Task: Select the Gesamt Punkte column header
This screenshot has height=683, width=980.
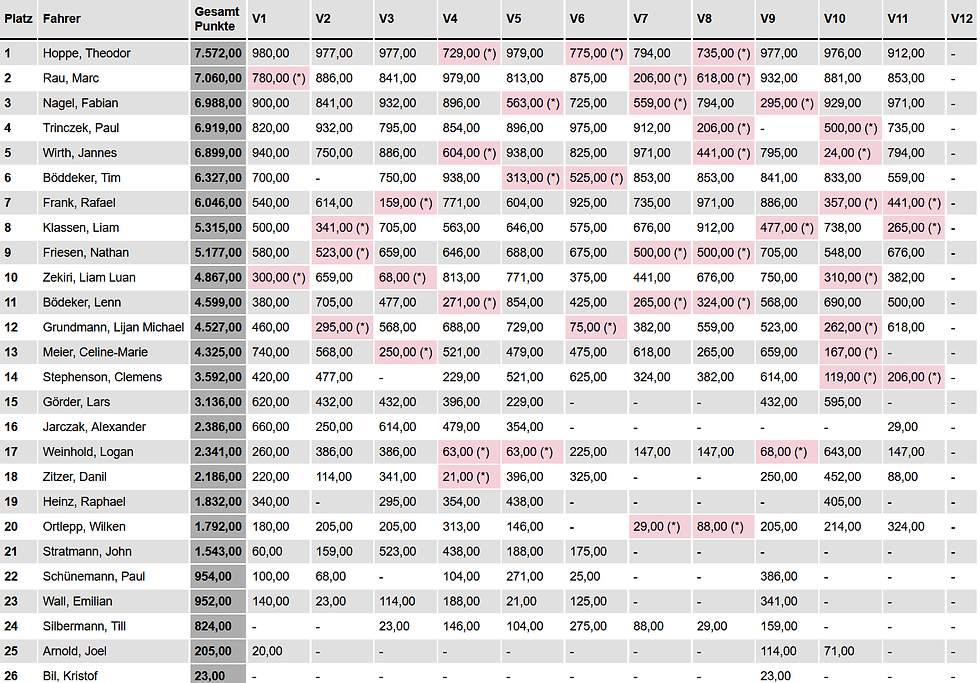Action: [x=216, y=19]
